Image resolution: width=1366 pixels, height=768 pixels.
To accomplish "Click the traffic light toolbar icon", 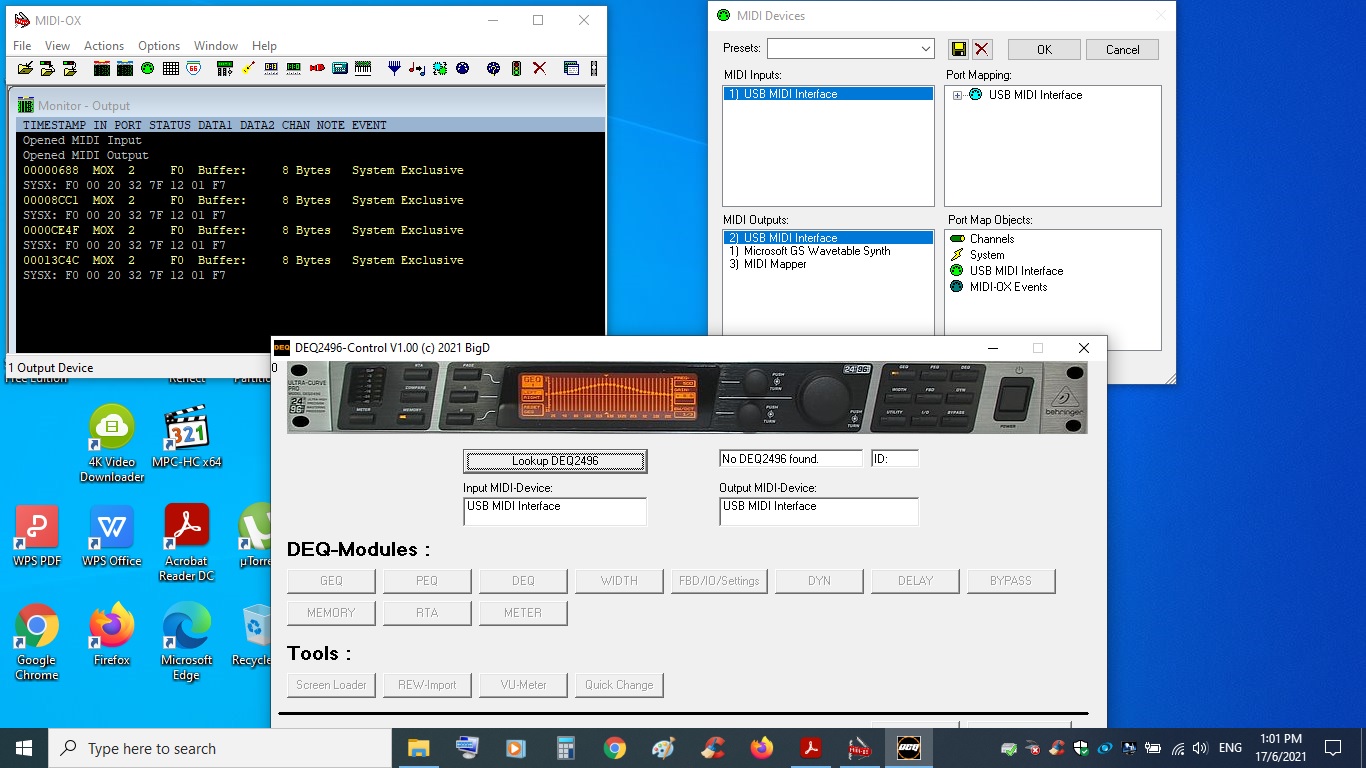I will coord(516,69).
